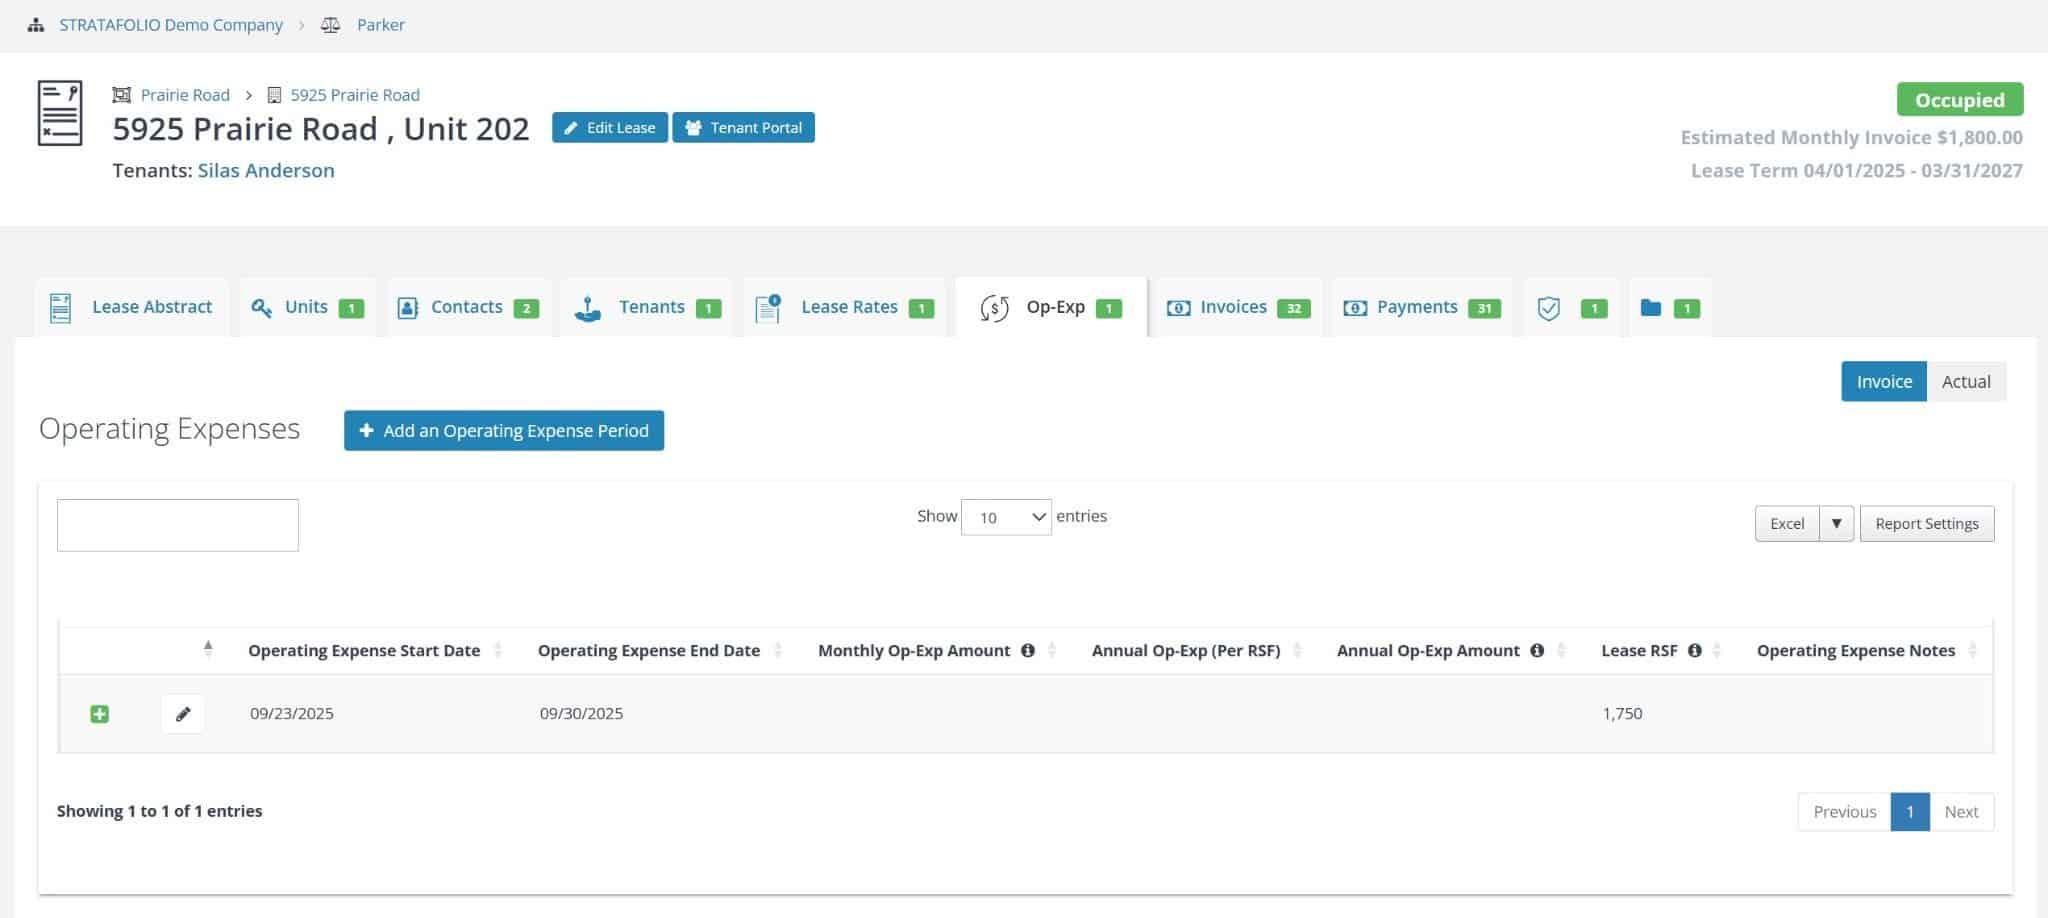The width and height of the screenshot is (2048, 918).
Task: Open the Show entries dropdown
Action: (1005, 517)
